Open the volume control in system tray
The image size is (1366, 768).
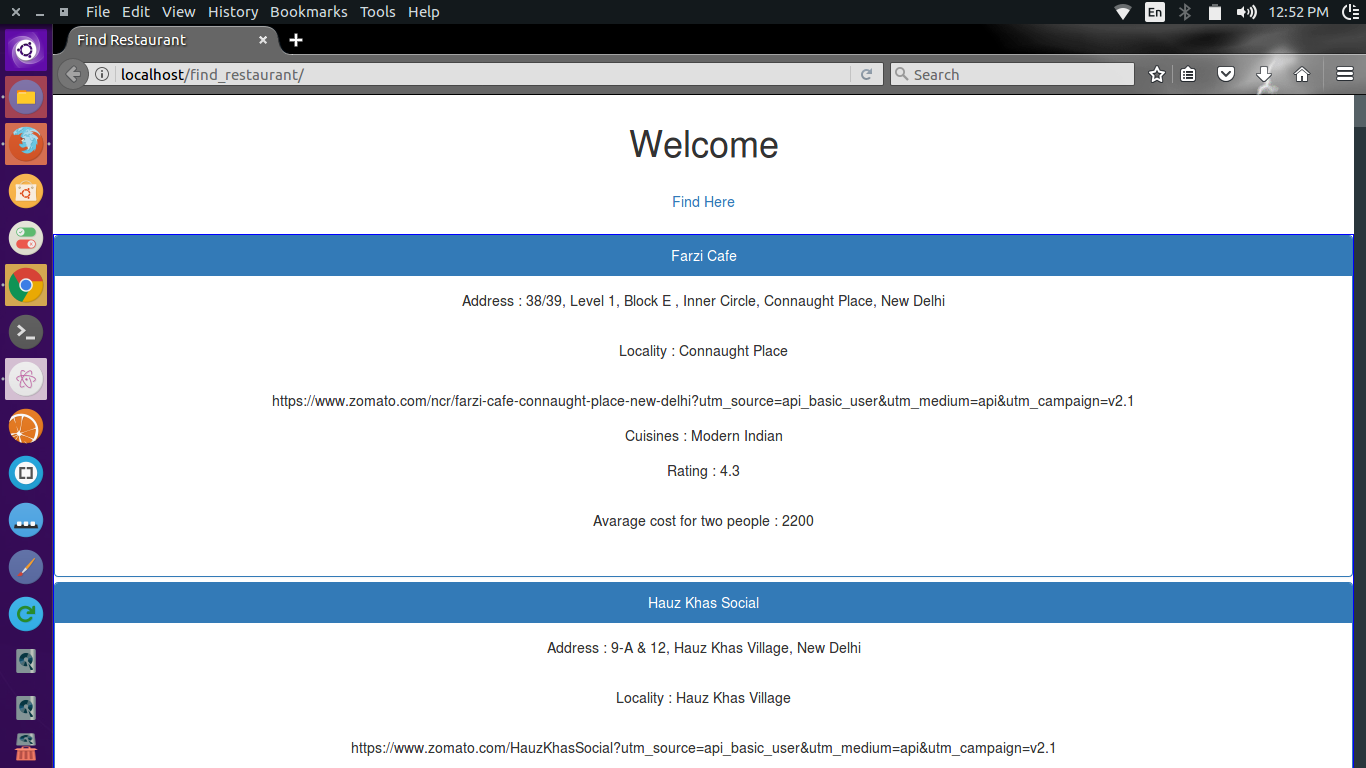pos(1246,12)
